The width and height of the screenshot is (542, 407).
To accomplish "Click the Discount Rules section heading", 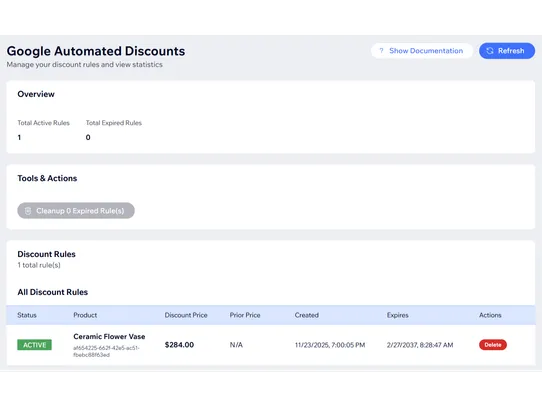I will pyautogui.click(x=46, y=254).
